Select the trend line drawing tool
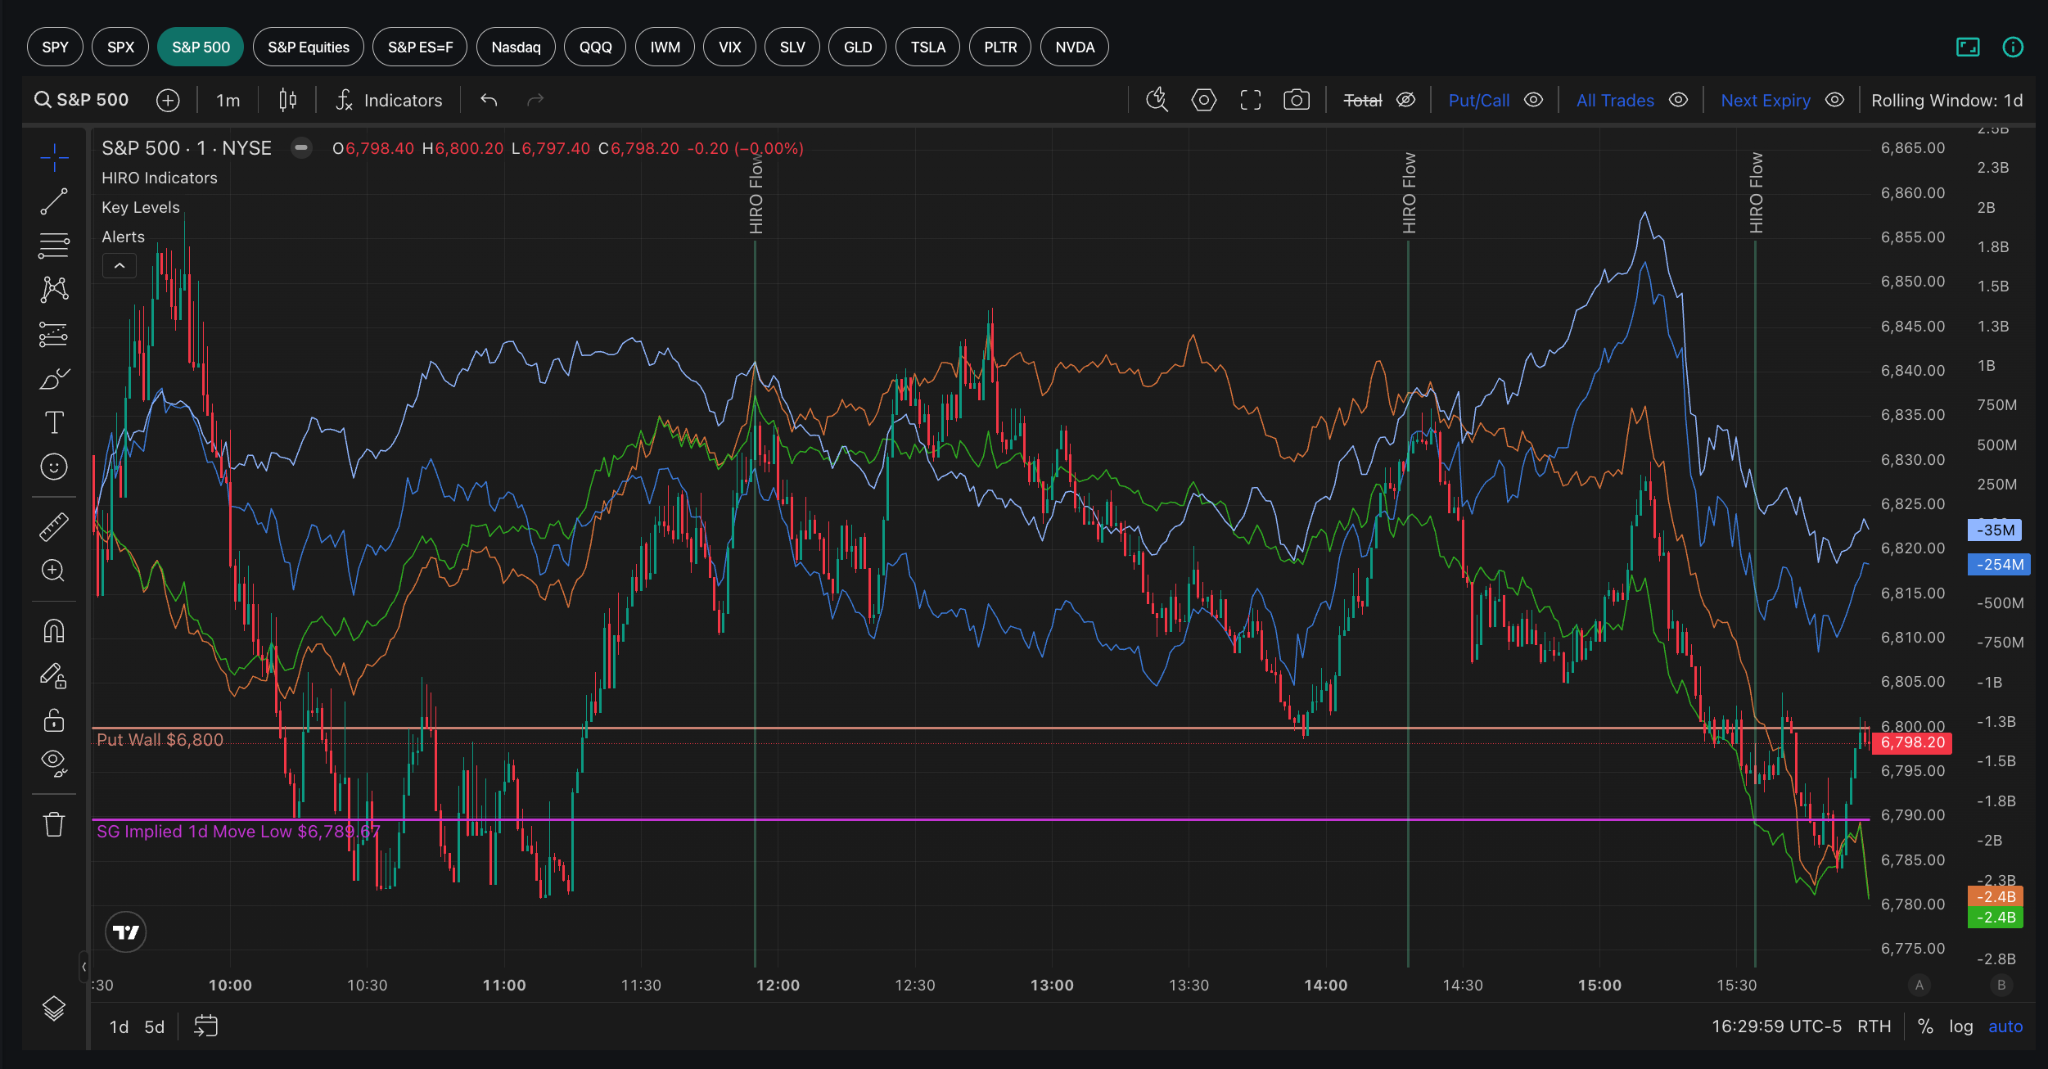 54,201
